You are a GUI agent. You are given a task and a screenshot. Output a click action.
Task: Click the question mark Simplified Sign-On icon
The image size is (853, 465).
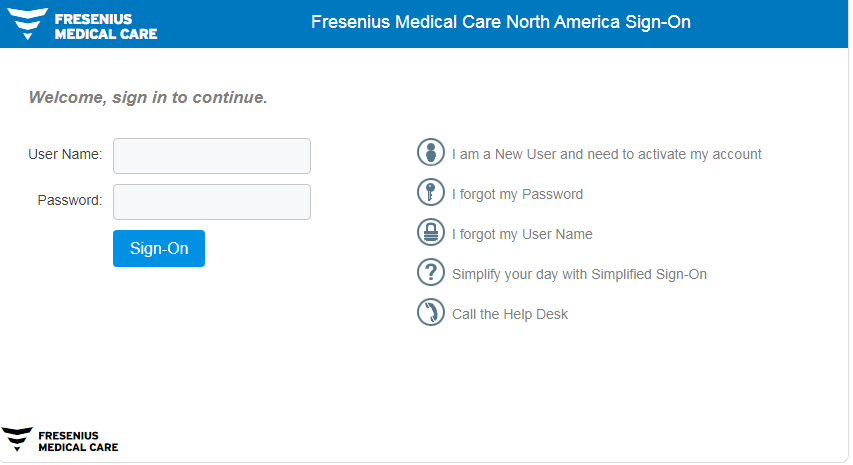point(430,272)
